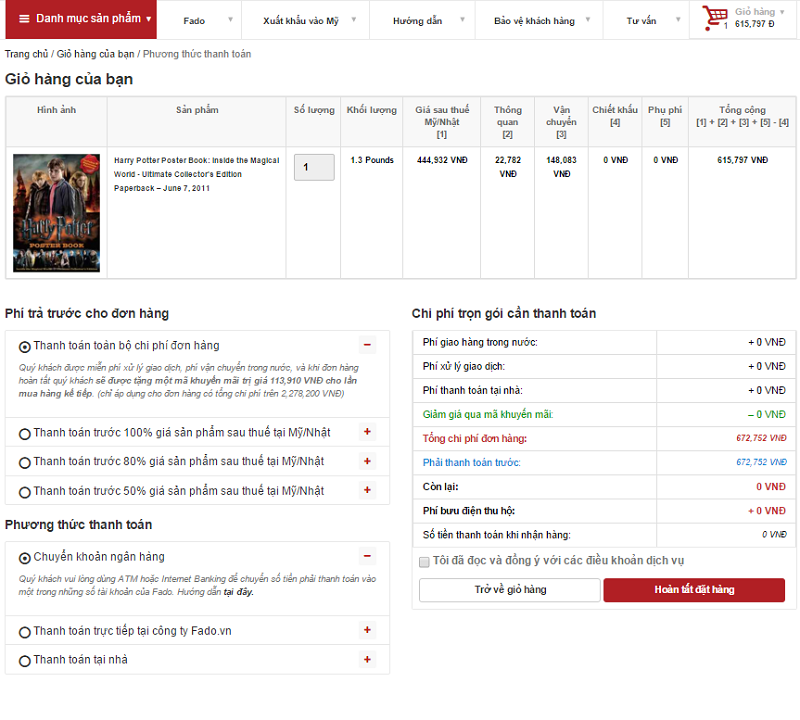The image size is (800, 720).
Task: Click the cart total '615,797 Đ' in header
Action: point(754,24)
